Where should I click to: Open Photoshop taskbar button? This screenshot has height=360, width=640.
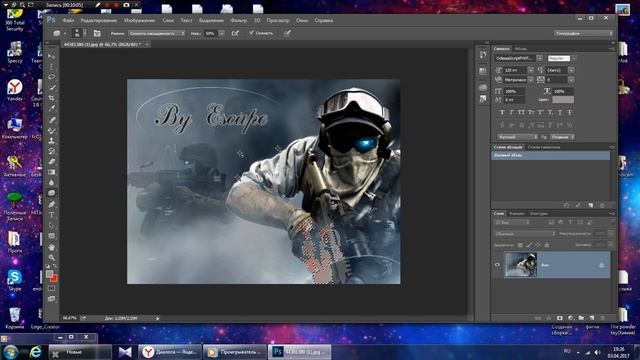tap(300, 352)
